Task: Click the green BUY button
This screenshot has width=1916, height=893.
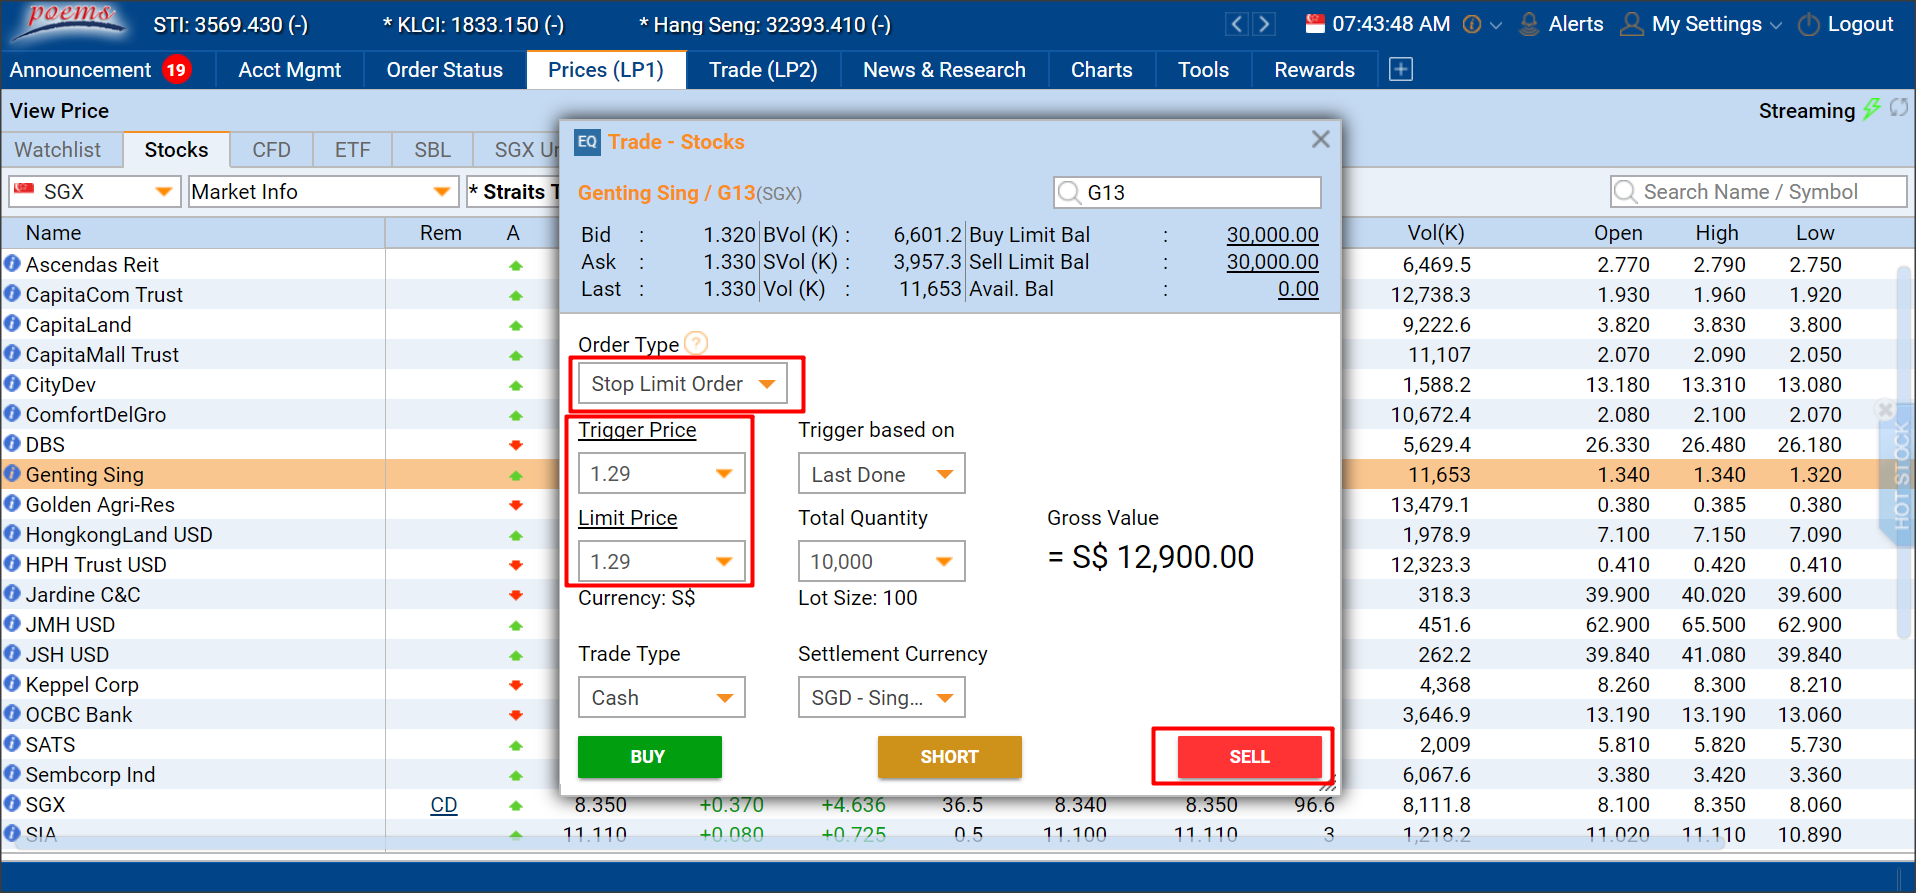Action: 649,757
